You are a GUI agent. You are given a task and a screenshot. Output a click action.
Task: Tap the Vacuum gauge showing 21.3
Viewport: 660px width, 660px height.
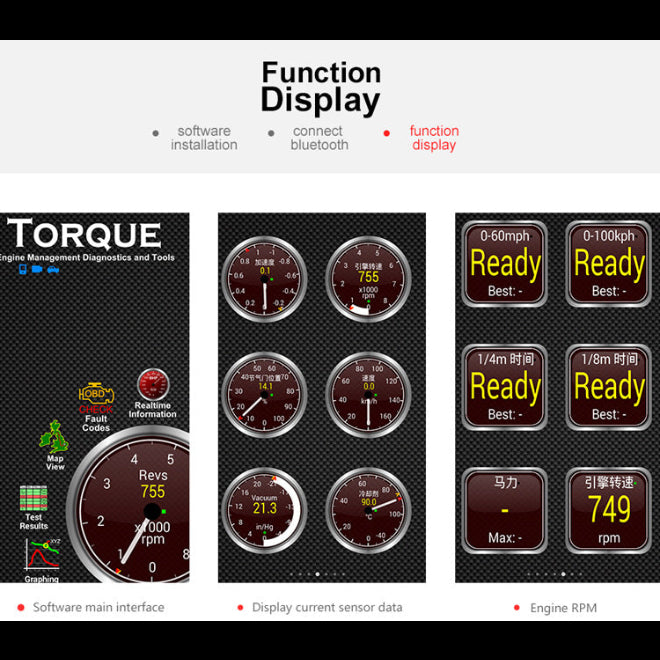(264, 510)
